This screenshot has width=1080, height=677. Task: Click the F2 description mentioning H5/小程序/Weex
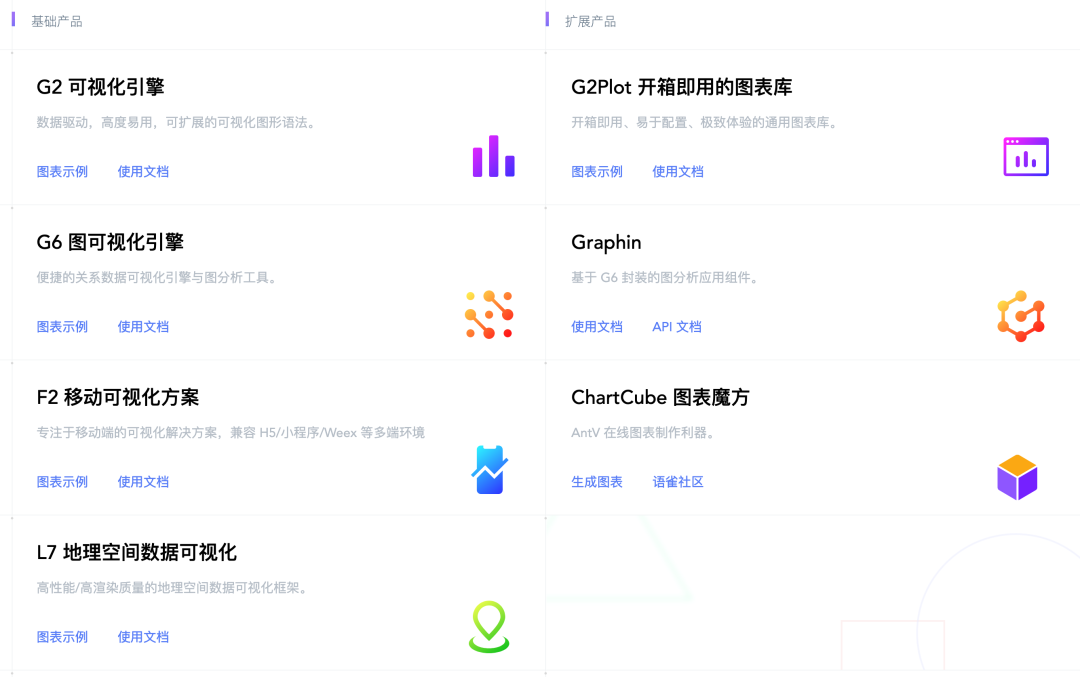231,433
